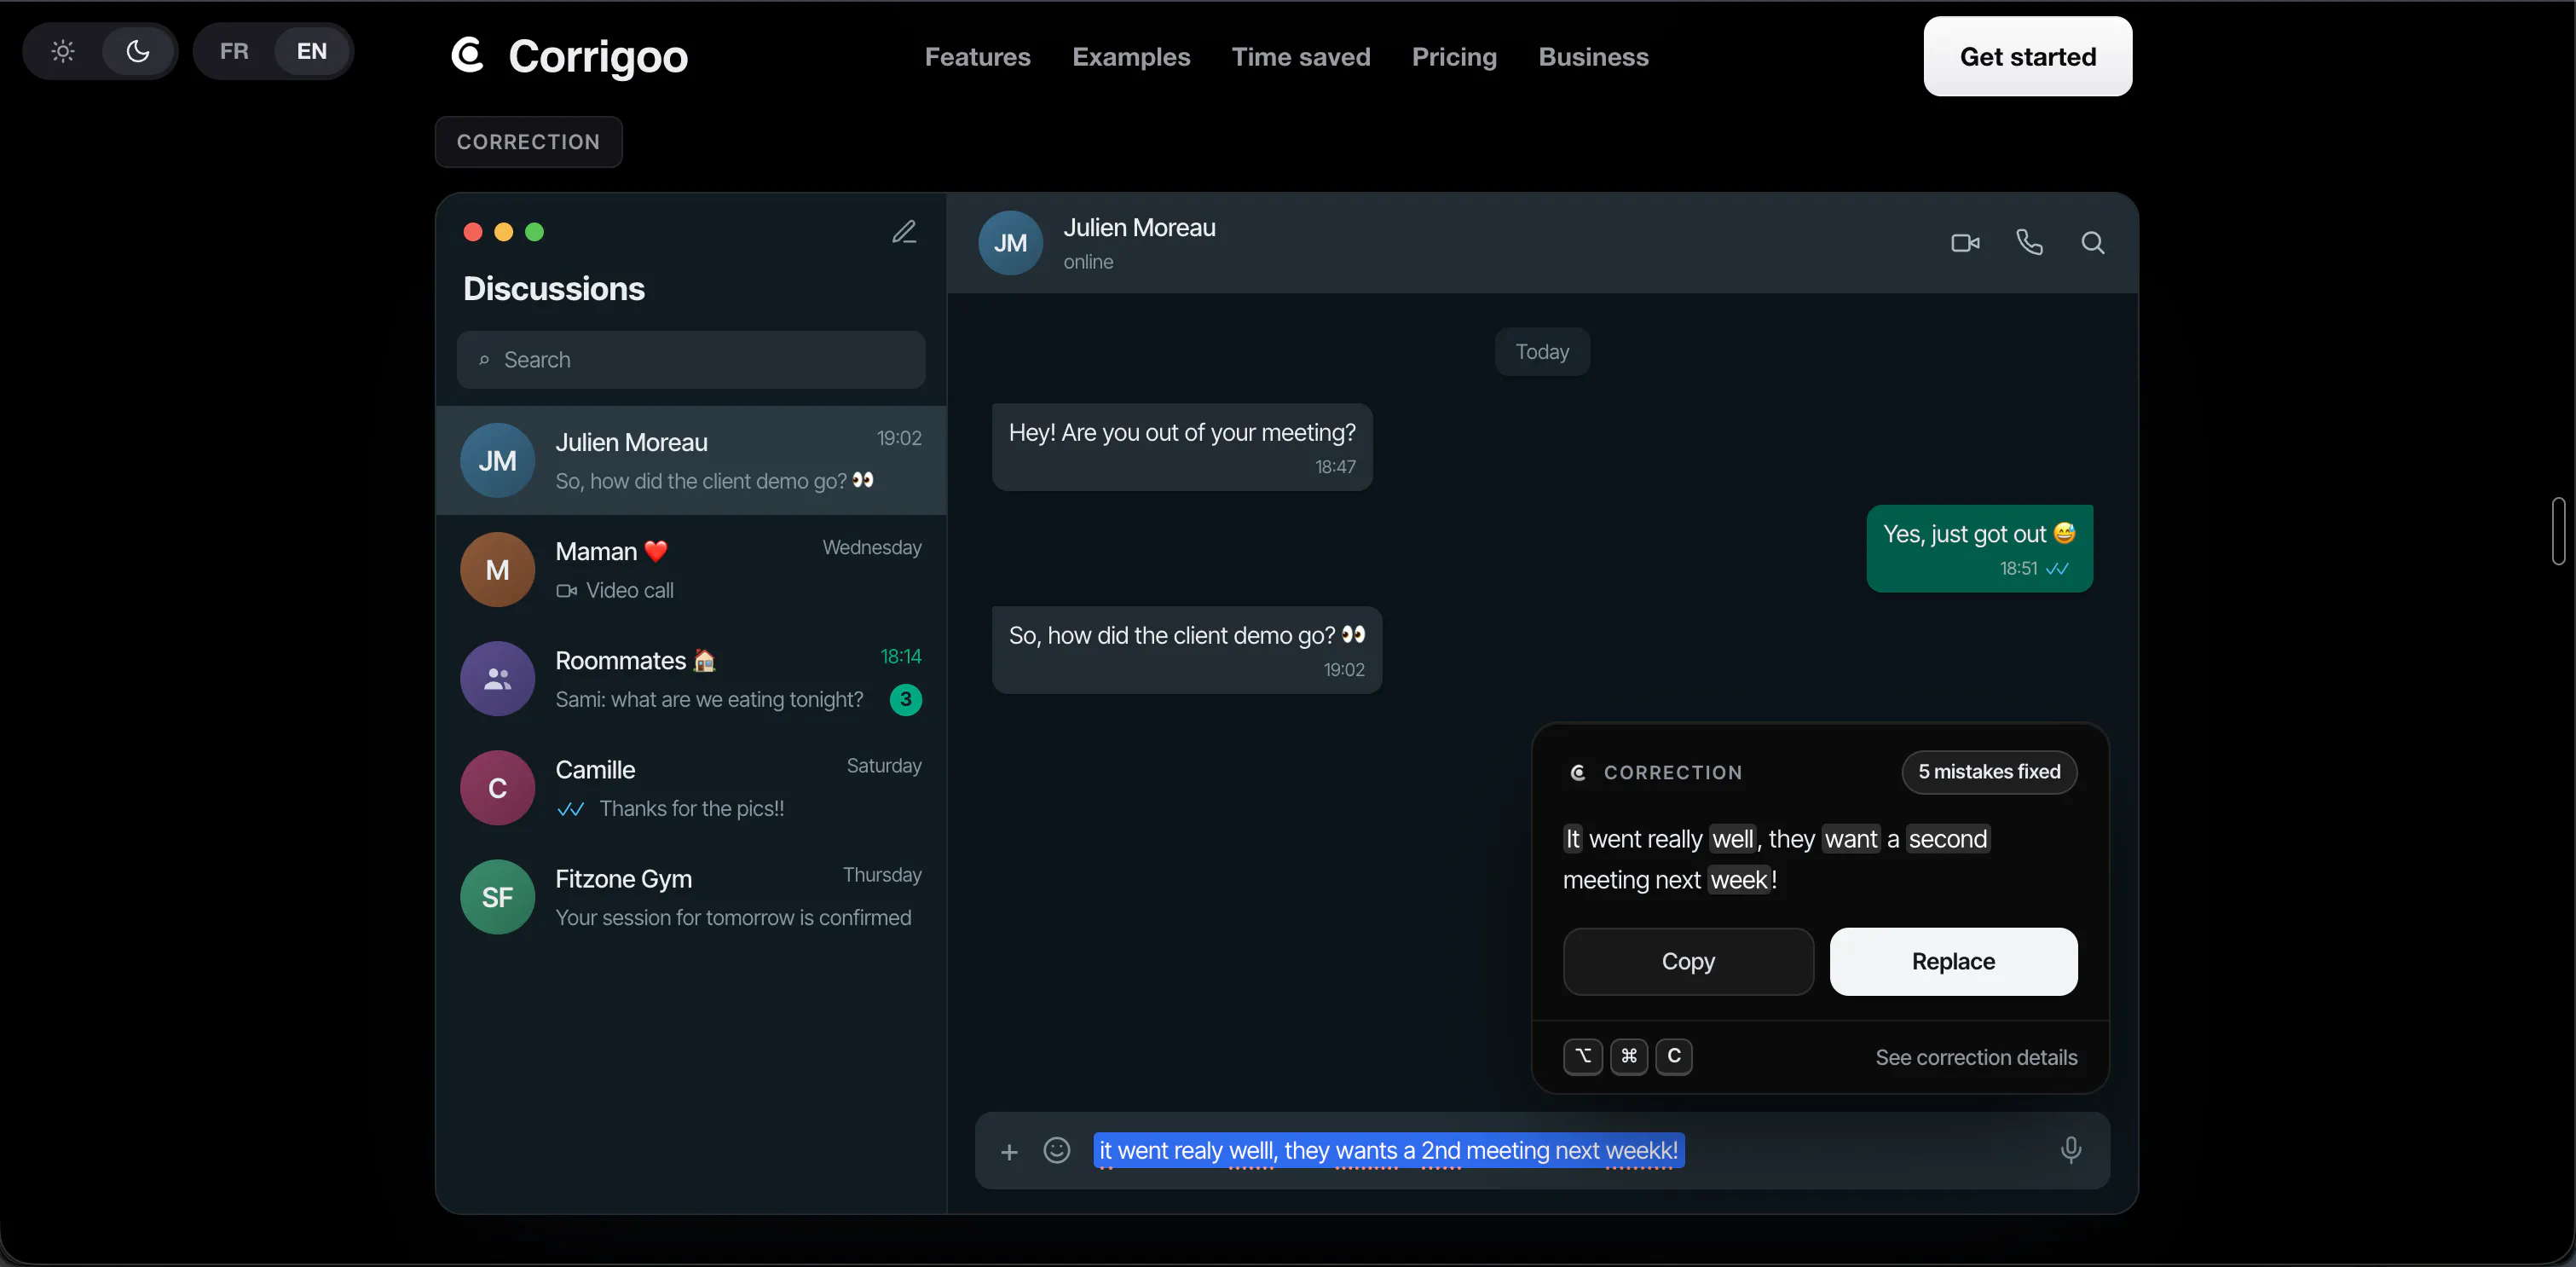Open the Examples nav link
The image size is (2576, 1267).
click(x=1131, y=57)
